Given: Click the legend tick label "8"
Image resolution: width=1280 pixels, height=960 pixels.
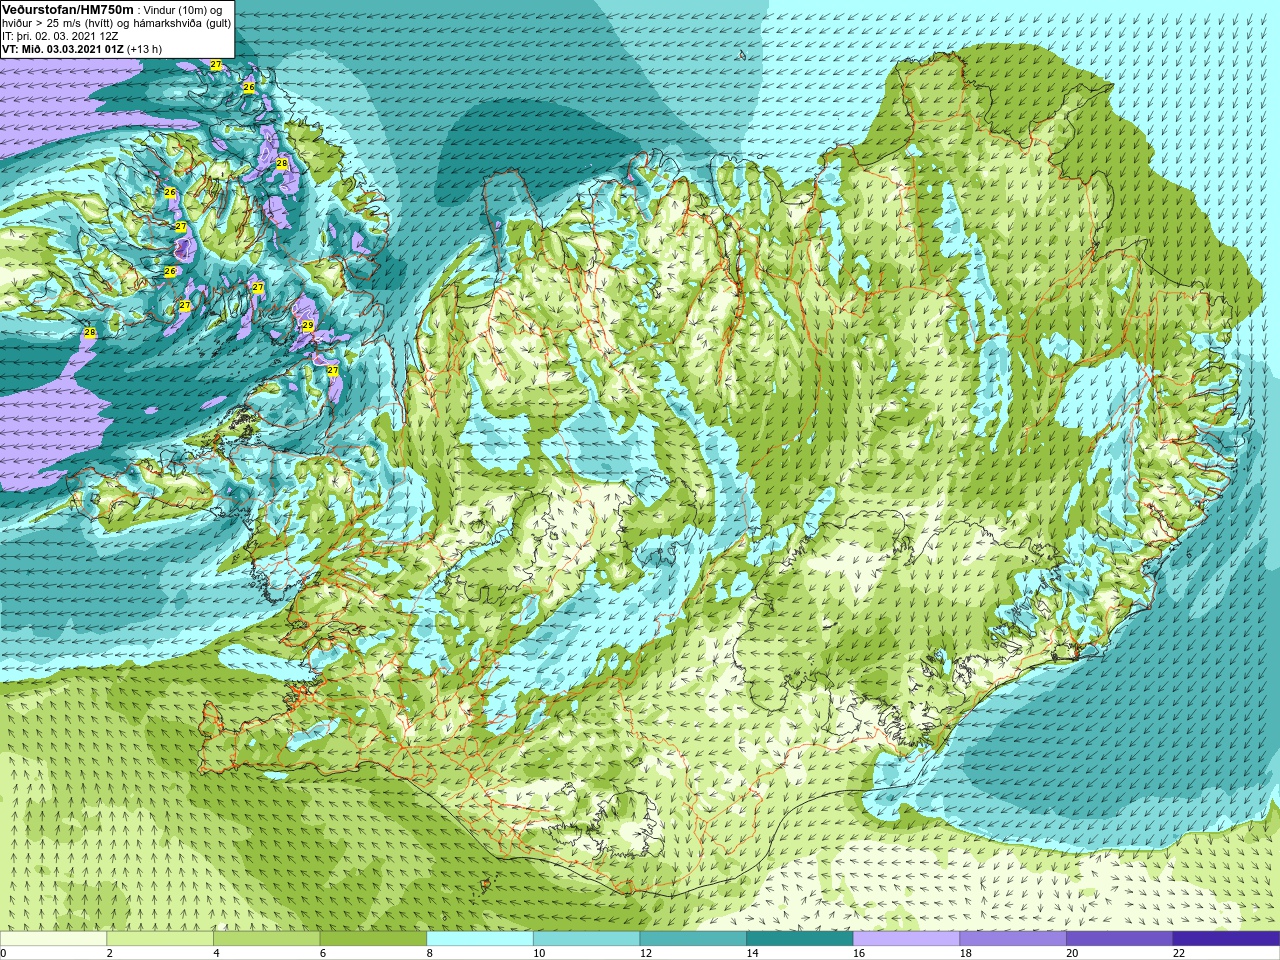Looking at the screenshot, I should point(429,954).
